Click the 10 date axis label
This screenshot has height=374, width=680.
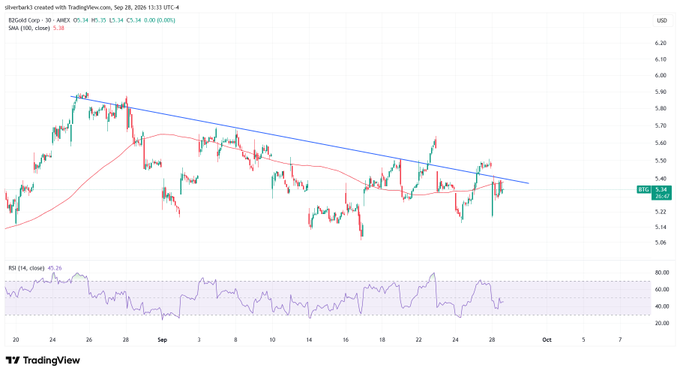point(272,340)
